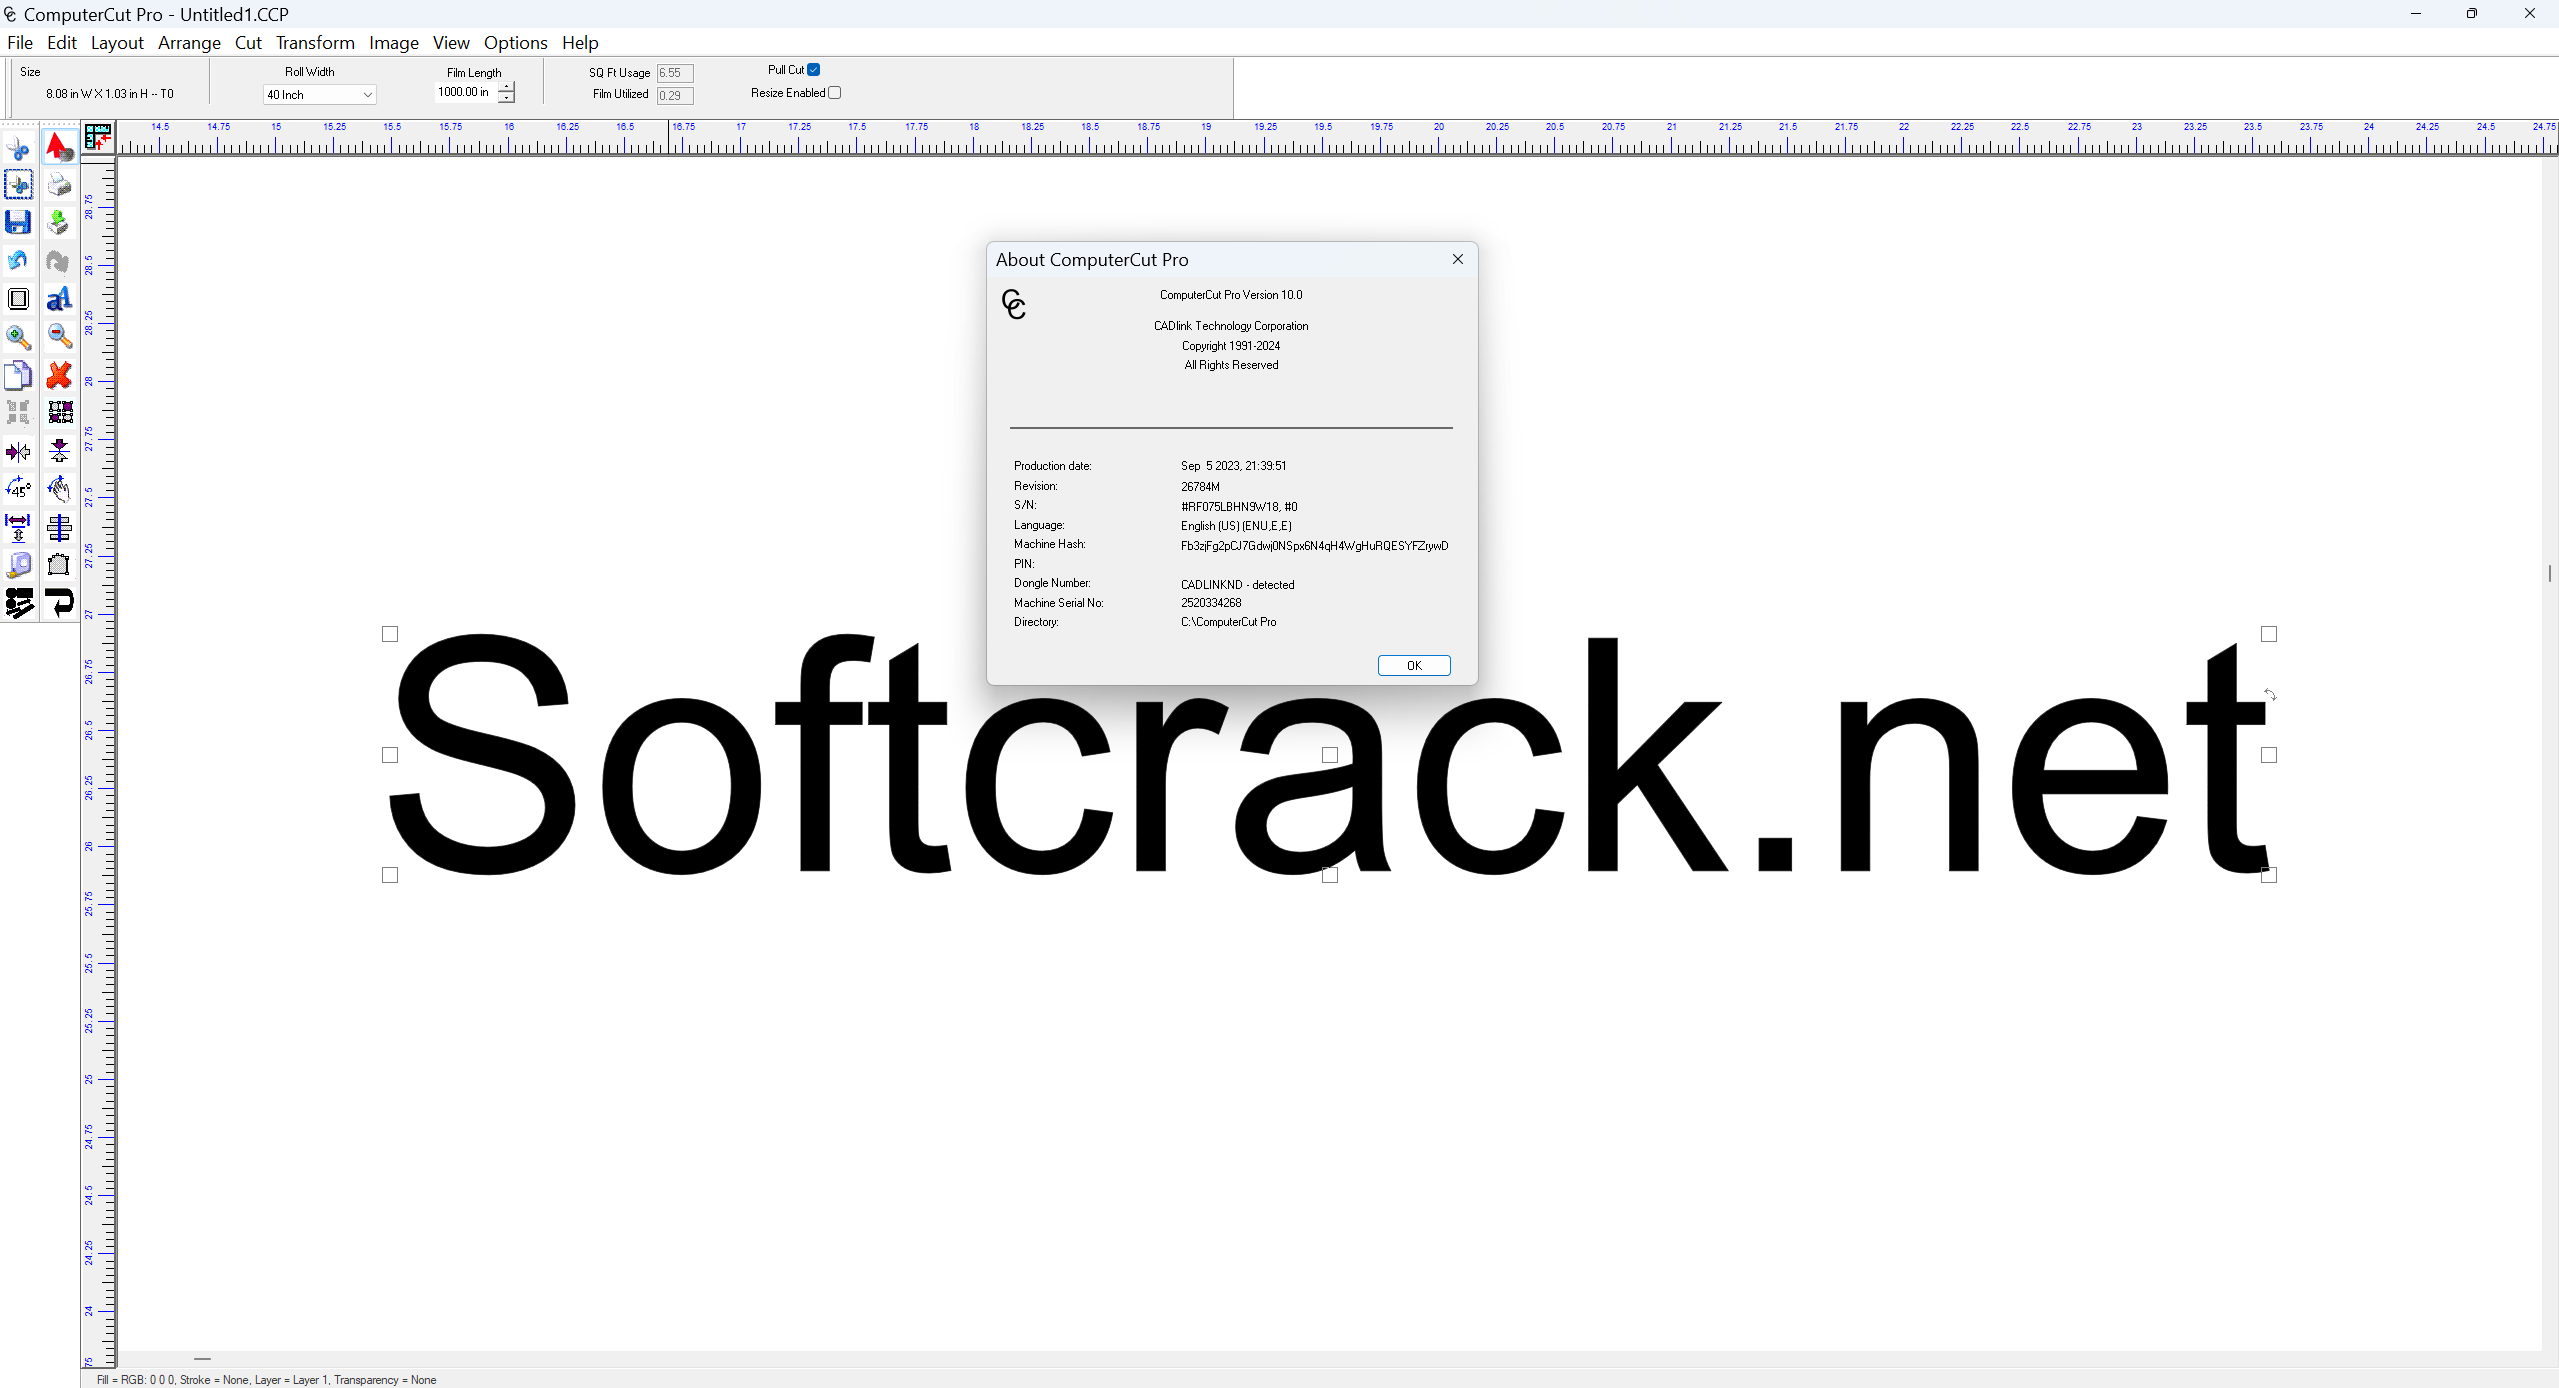Open the Roll Width dropdown

coord(368,94)
